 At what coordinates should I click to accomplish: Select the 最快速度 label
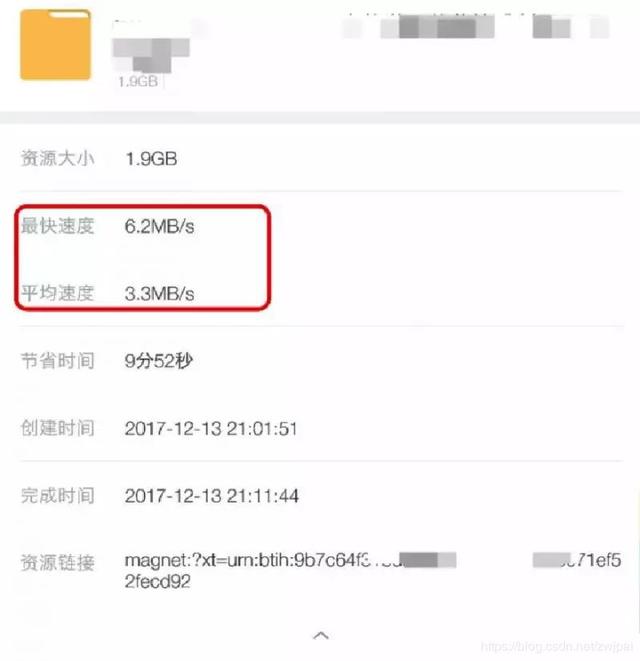57,226
